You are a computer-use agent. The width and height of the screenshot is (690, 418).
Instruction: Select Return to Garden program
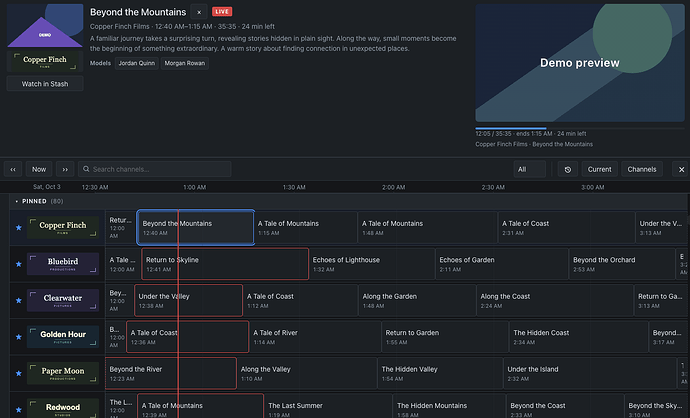click(x=445, y=337)
